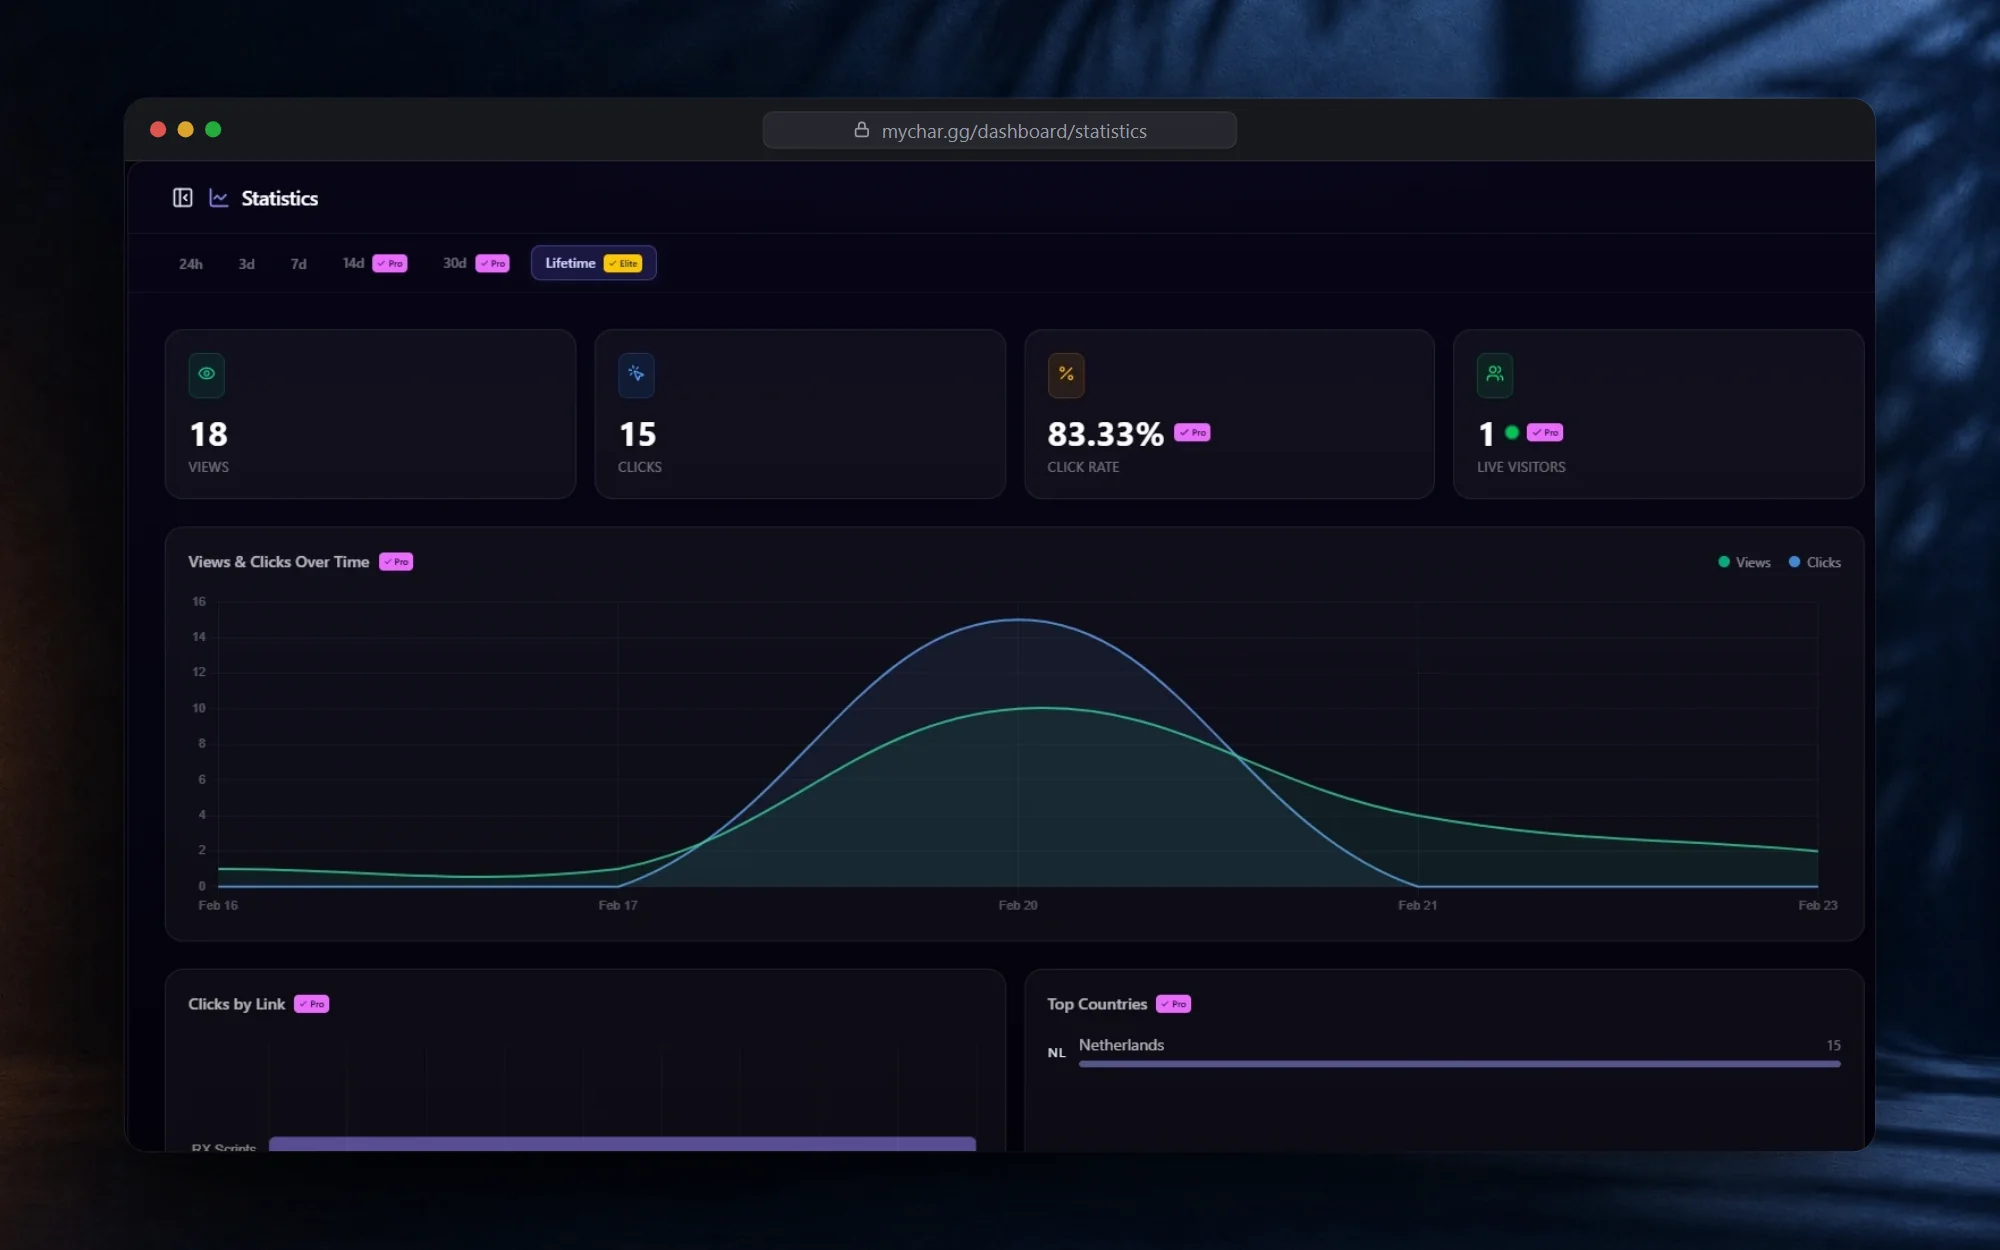Click the Feb 20 axis label
The height and width of the screenshot is (1250, 2000).
[1017, 905]
